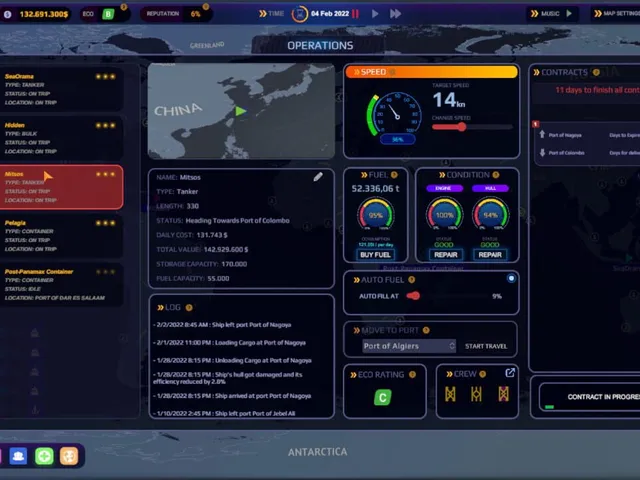Play the music
The image size is (640, 480).
(569, 13)
